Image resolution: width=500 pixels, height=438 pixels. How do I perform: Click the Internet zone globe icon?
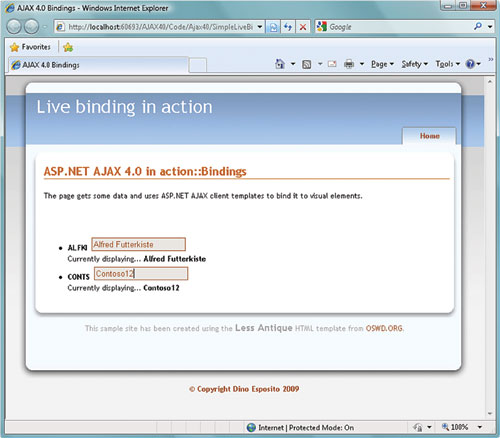(x=251, y=428)
